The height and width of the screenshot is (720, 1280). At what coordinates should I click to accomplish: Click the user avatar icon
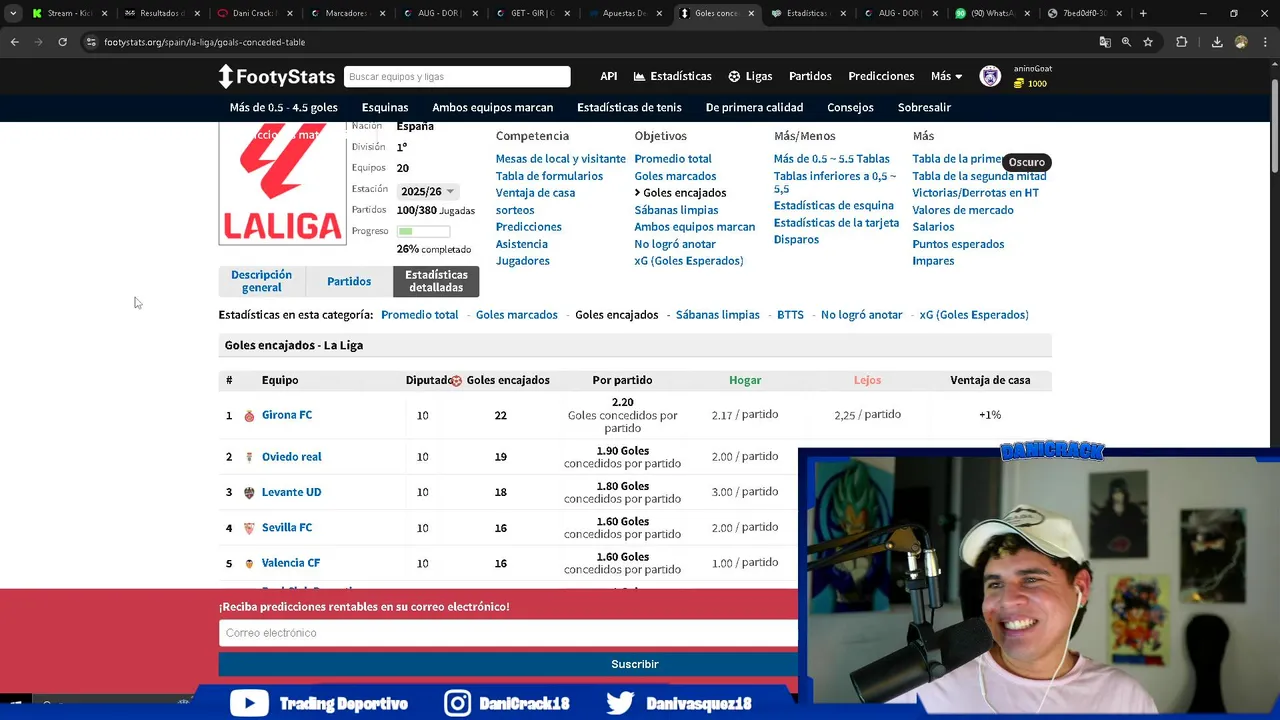point(990,76)
